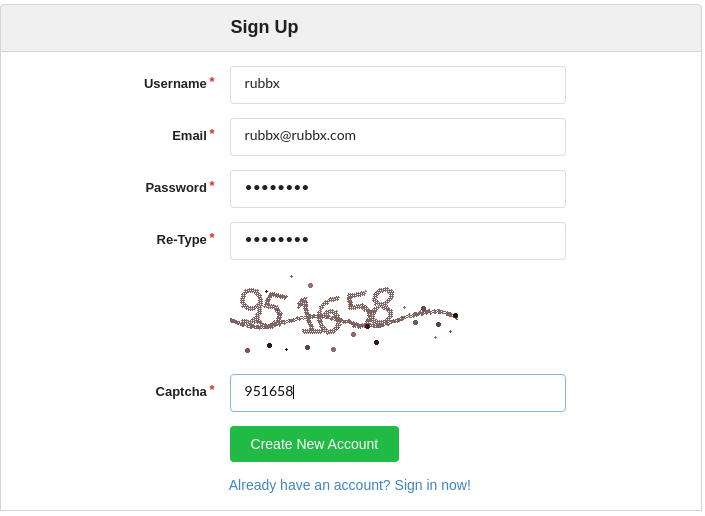Click the Captcha text input
Screen dimensions: 705x516
click(x=397, y=393)
